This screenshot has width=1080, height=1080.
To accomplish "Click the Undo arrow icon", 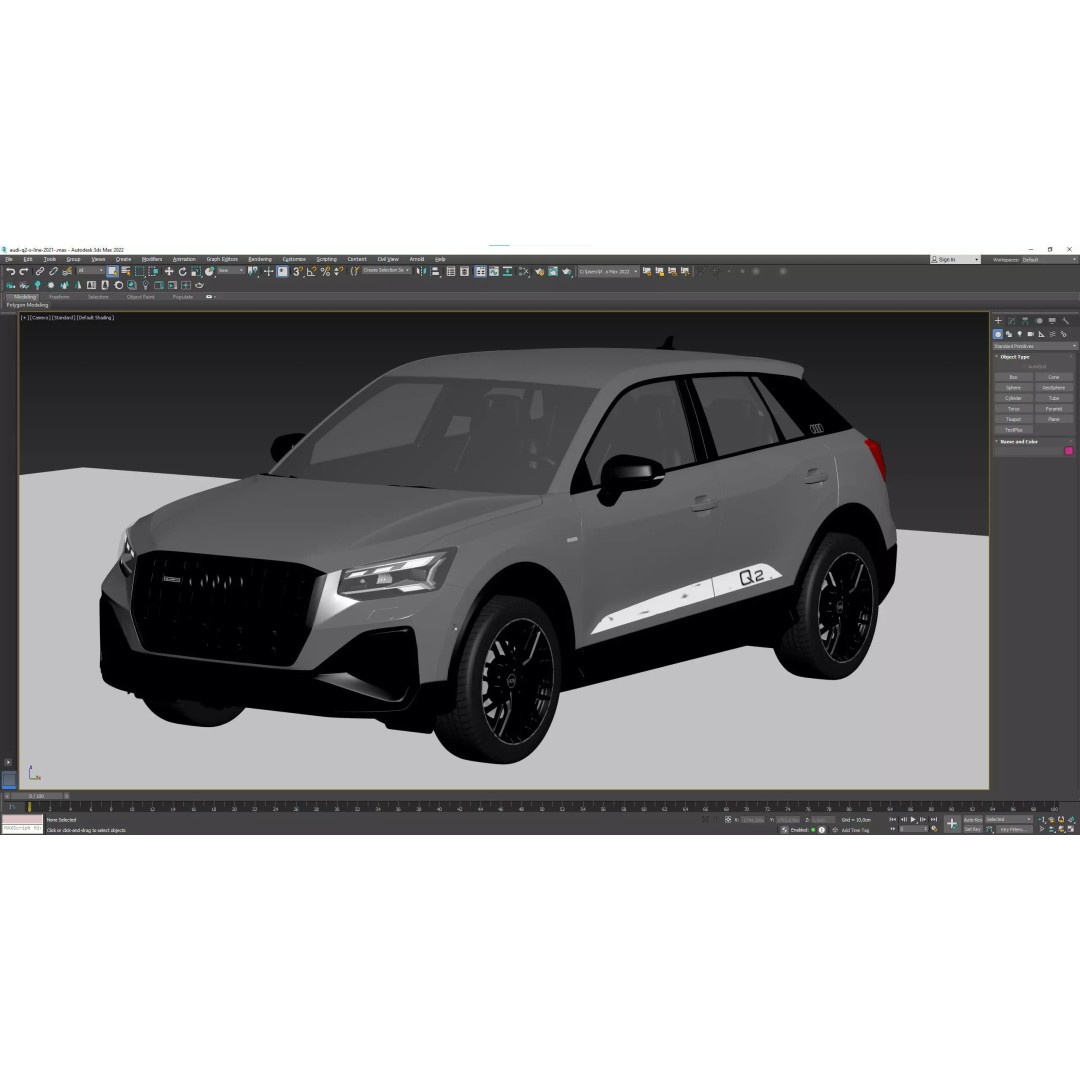I will [10, 272].
